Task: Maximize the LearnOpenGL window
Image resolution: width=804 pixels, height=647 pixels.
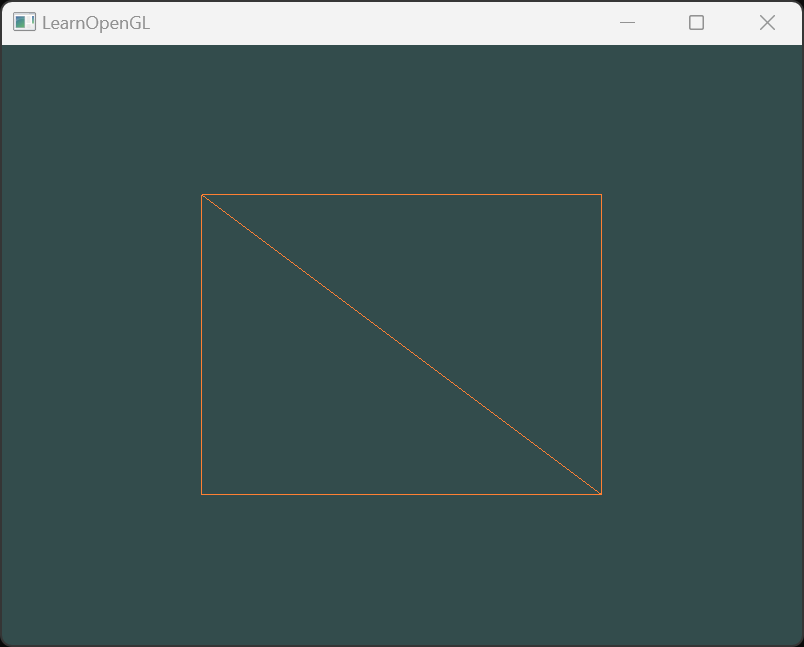Action: [x=696, y=23]
